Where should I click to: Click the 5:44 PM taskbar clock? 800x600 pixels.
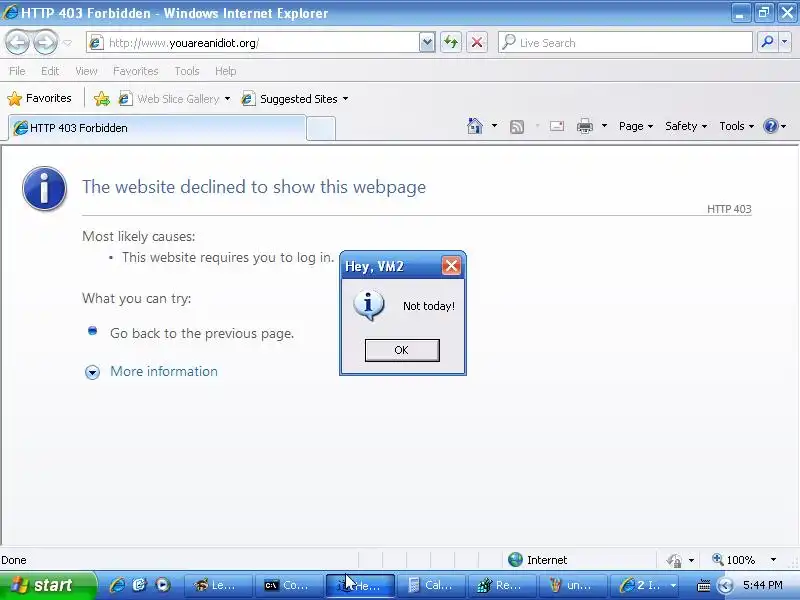pos(762,585)
